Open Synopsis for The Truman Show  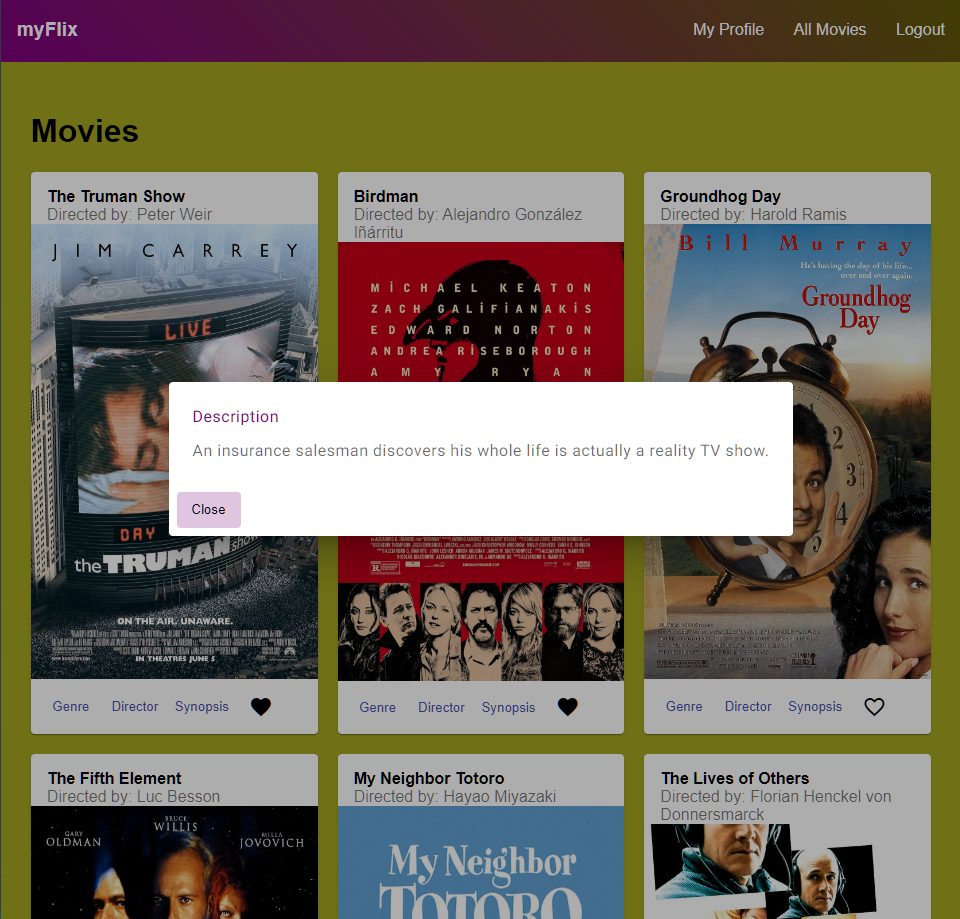pos(201,707)
